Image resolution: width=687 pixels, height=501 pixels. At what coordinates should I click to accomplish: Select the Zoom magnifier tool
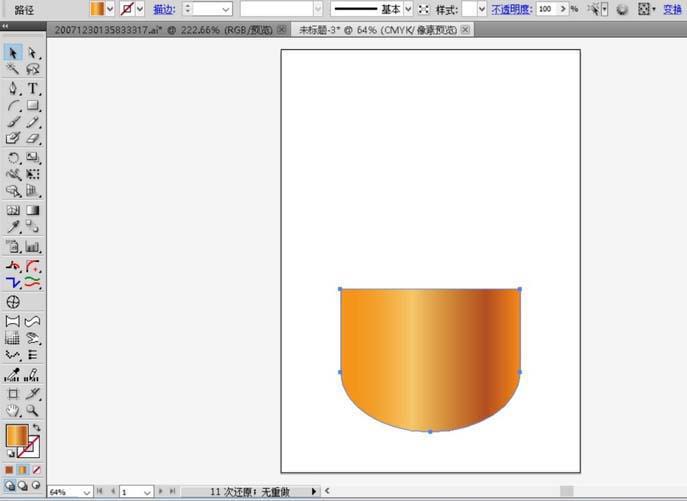coord(33,410)
